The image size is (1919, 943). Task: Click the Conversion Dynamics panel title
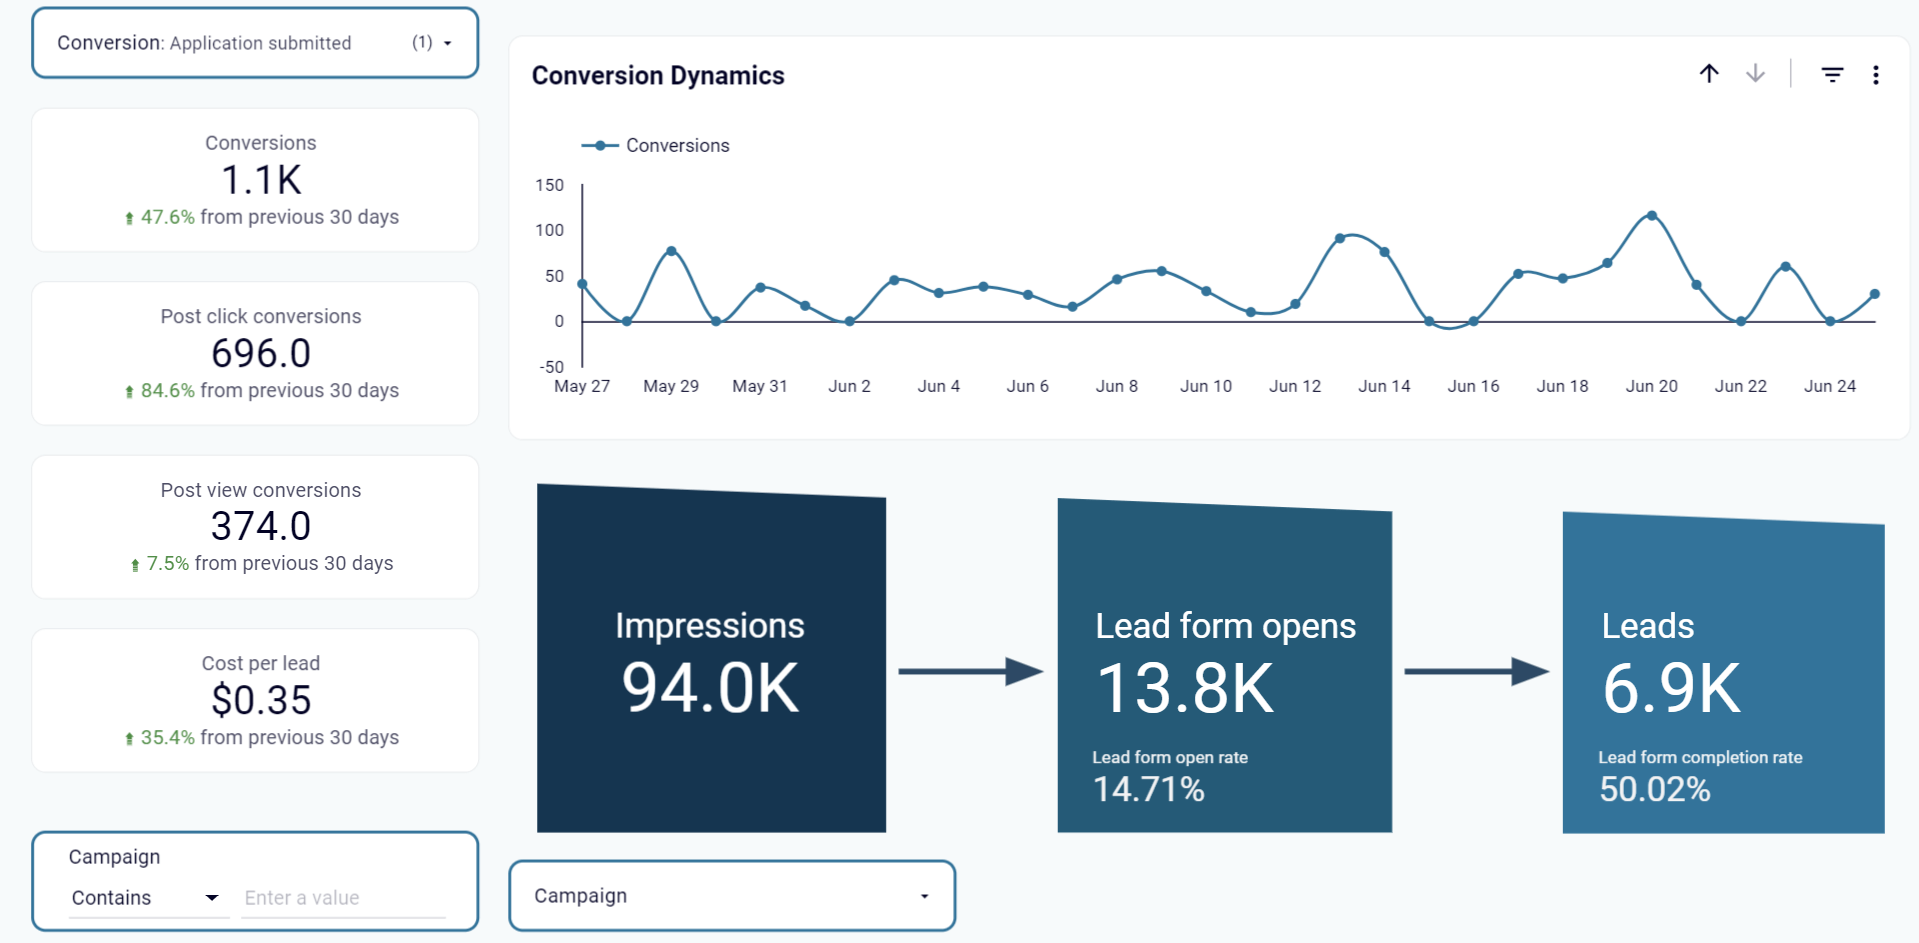coord(658,75)
